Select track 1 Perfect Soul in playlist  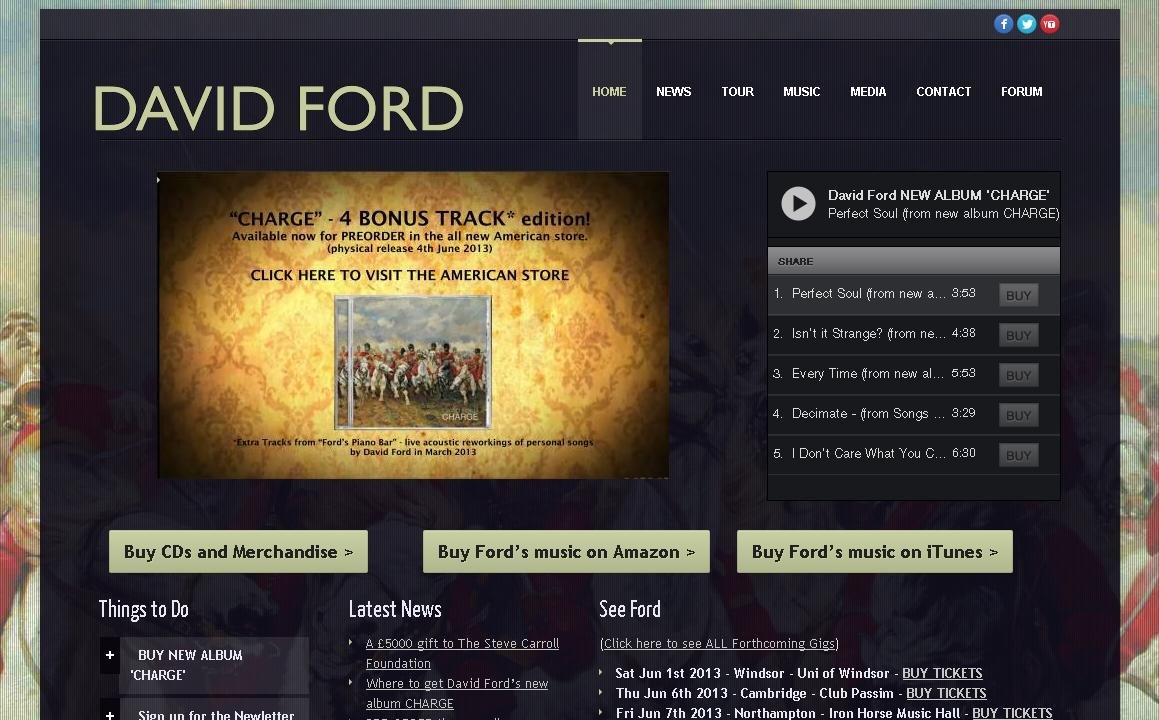tap(914, 294)
